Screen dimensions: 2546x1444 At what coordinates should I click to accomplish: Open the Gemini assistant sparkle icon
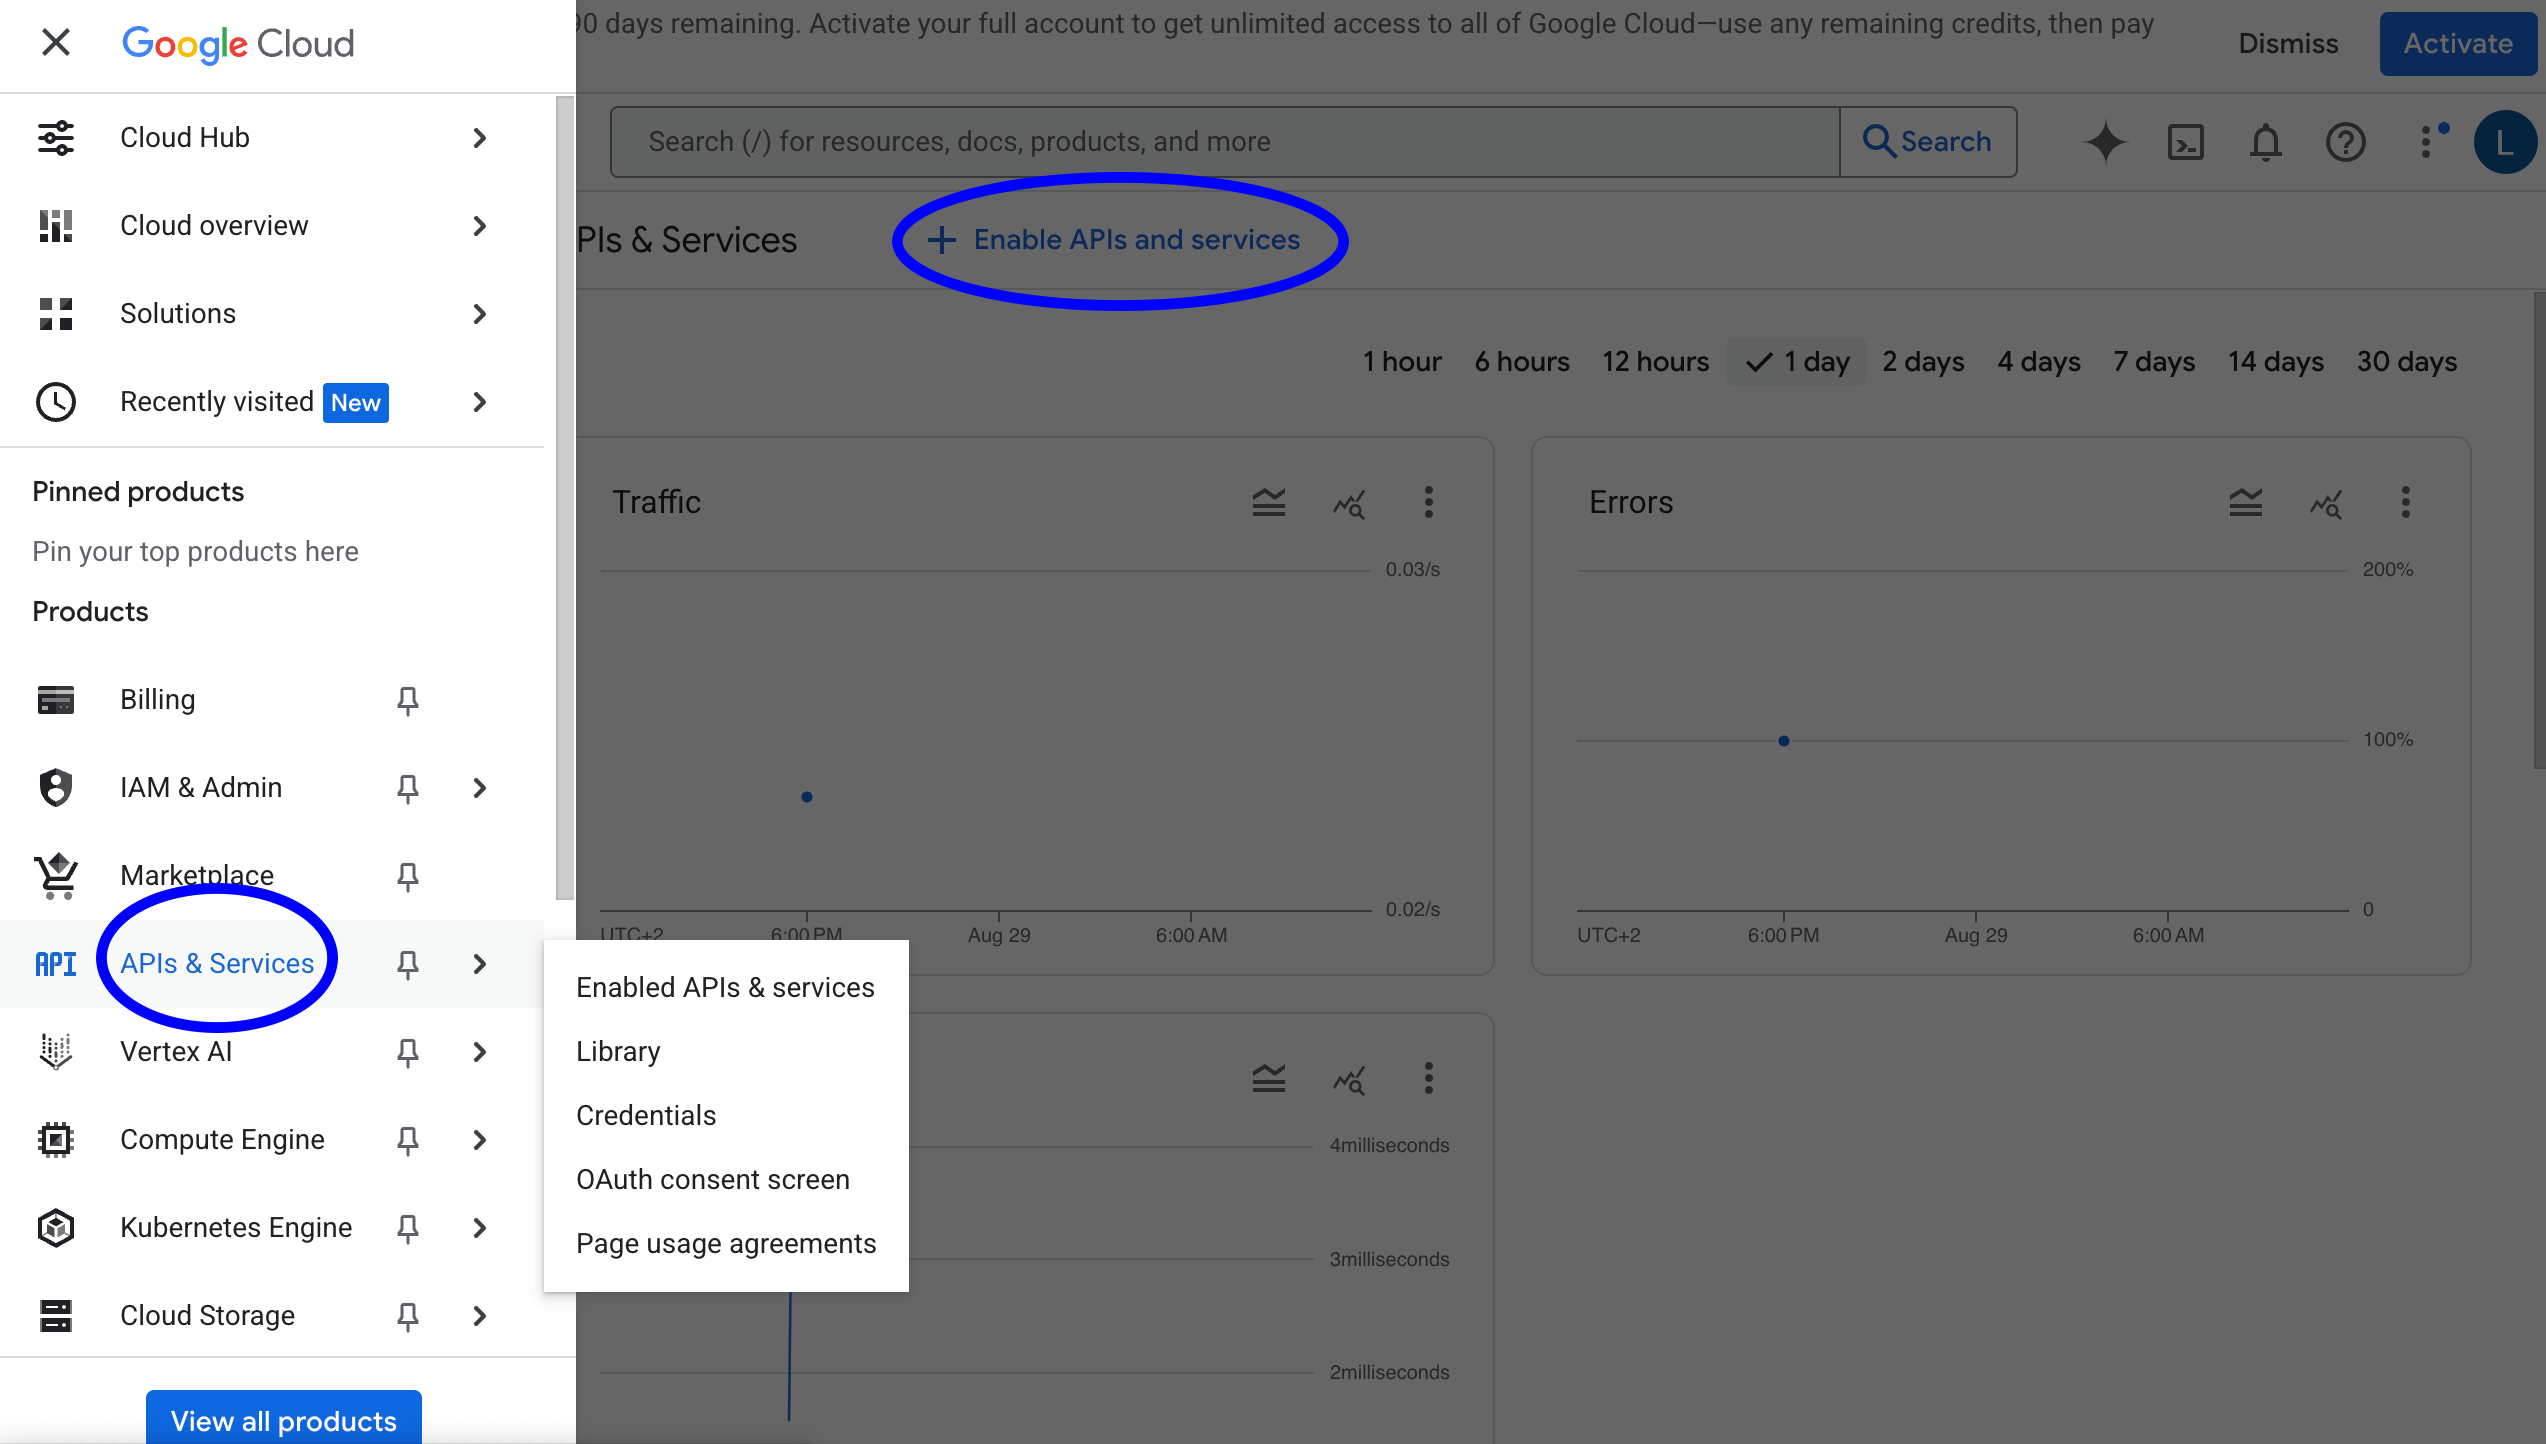click(2105, 143)
